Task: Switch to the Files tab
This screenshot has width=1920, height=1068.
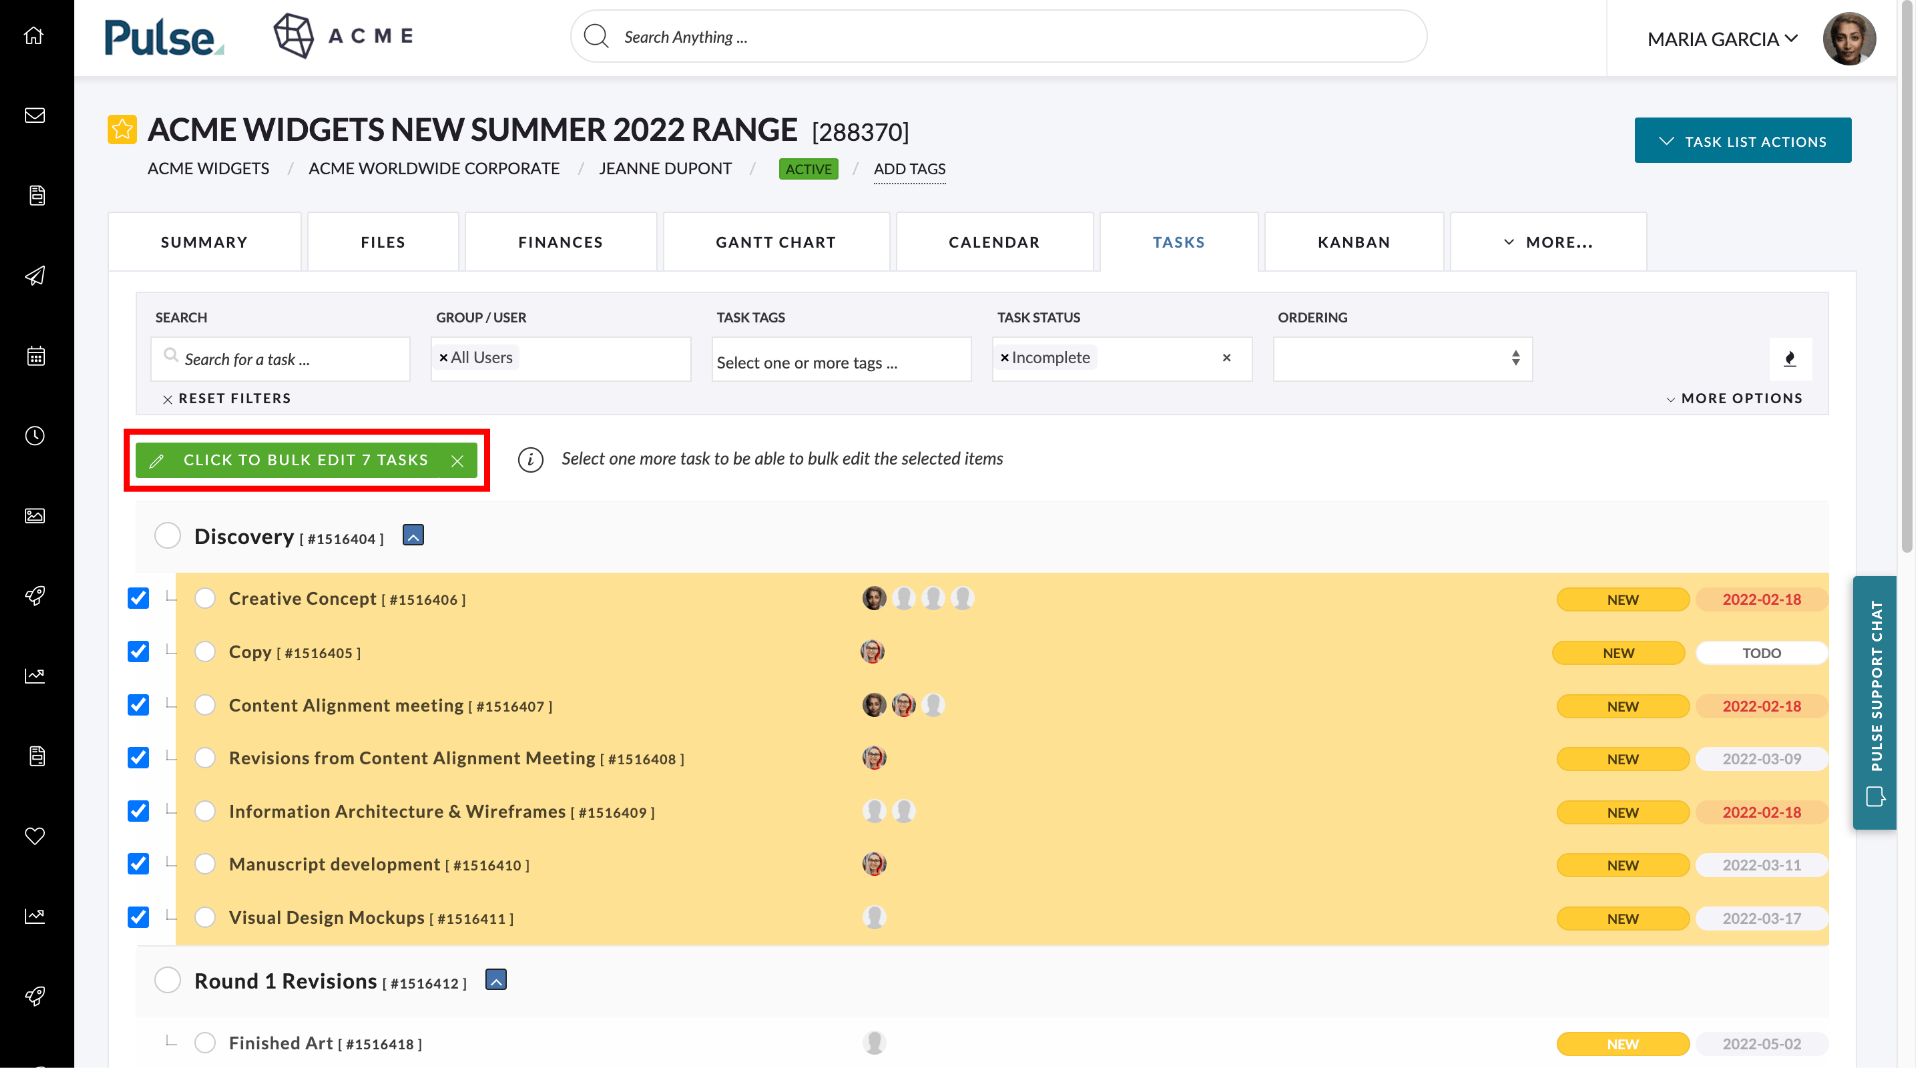Action: click(x=383, y=242)
